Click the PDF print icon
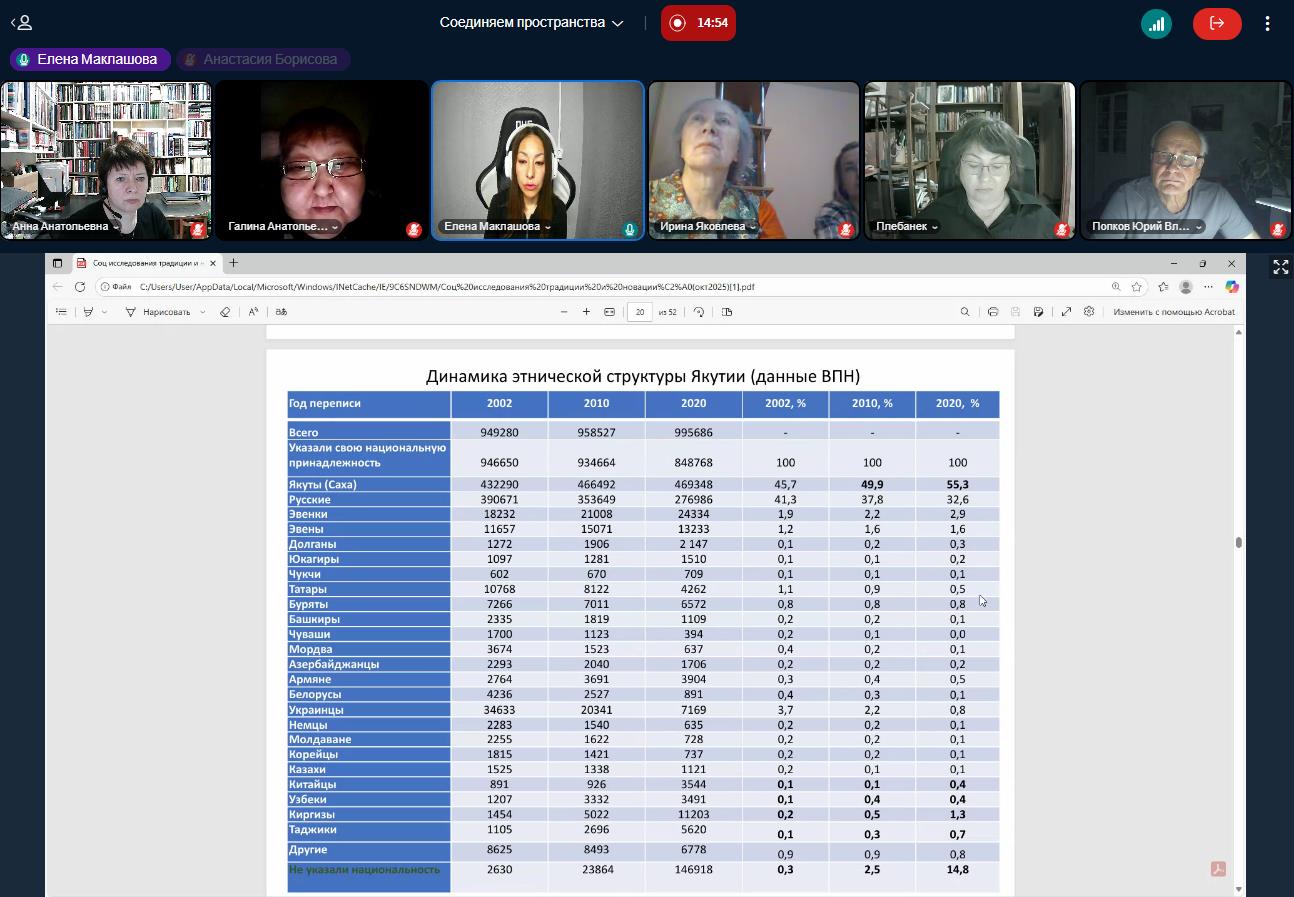This screenshot has width=1294, height=897. pos(993,312)
